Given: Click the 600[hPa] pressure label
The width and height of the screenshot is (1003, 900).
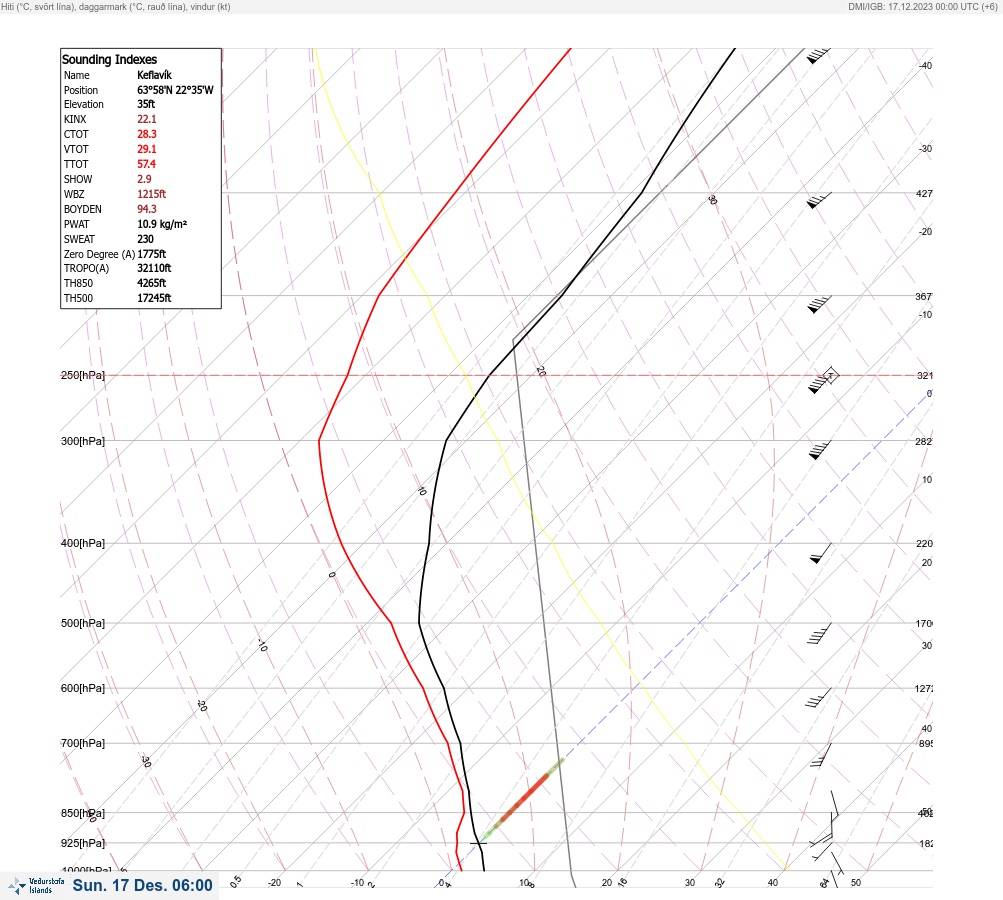Looking at the screenshot, I should pyautogui.click(x=83, y=688).
